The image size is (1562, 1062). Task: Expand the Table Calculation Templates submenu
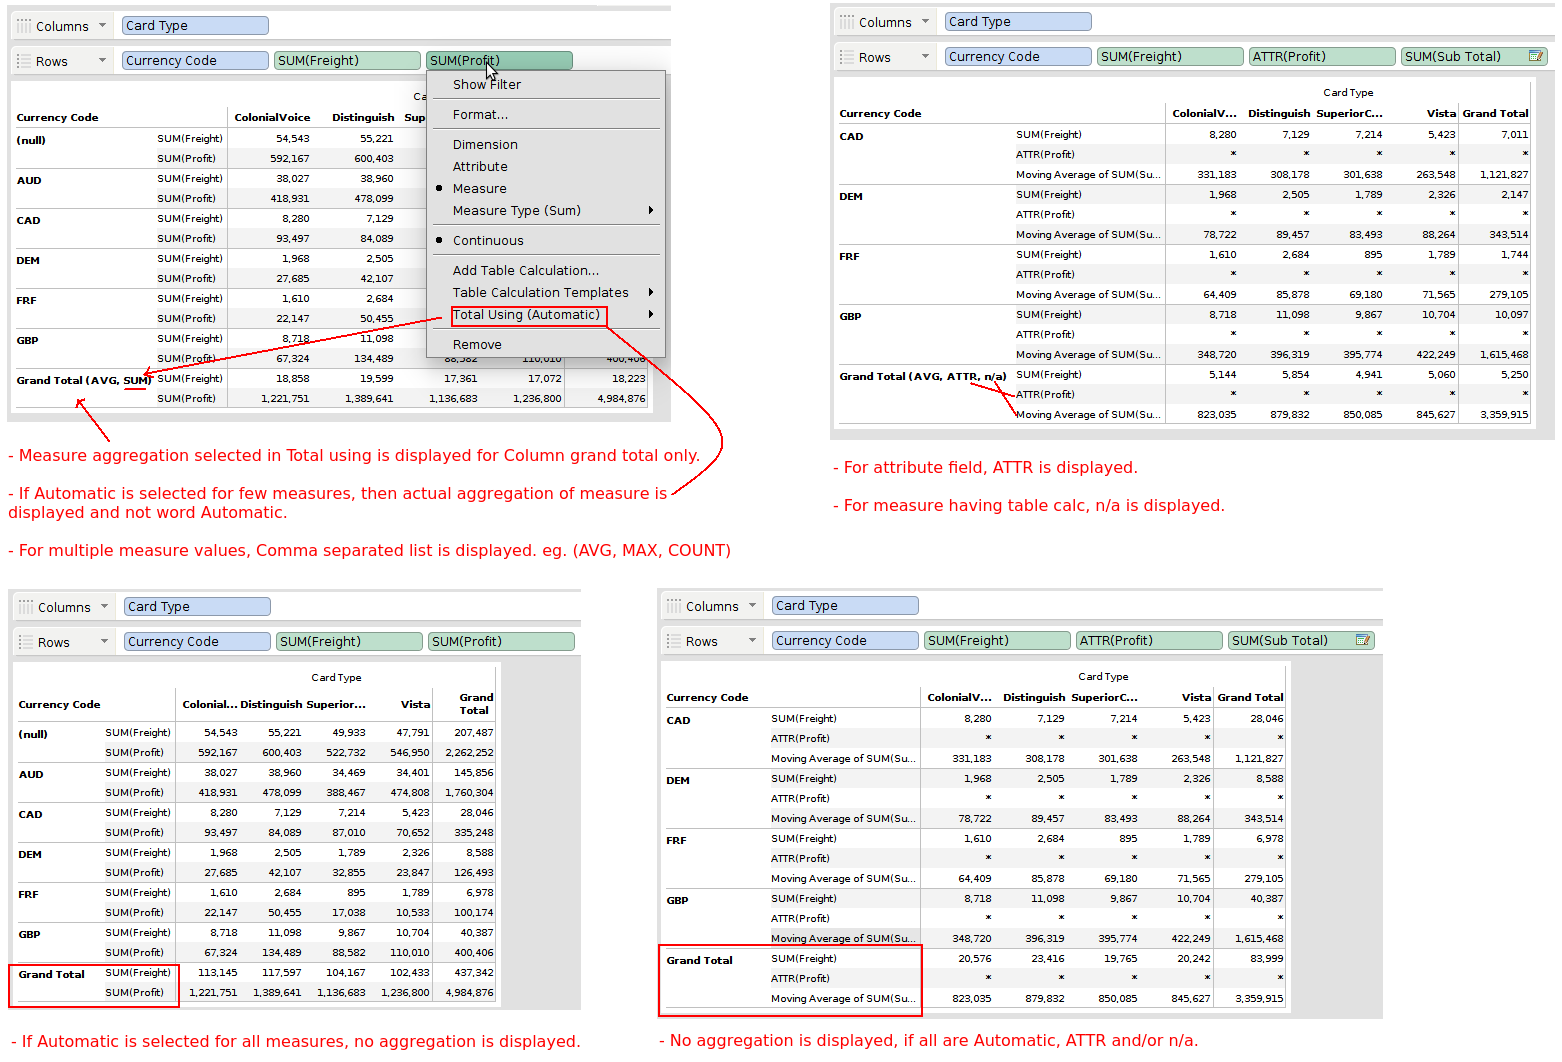(x=651, y=293)
